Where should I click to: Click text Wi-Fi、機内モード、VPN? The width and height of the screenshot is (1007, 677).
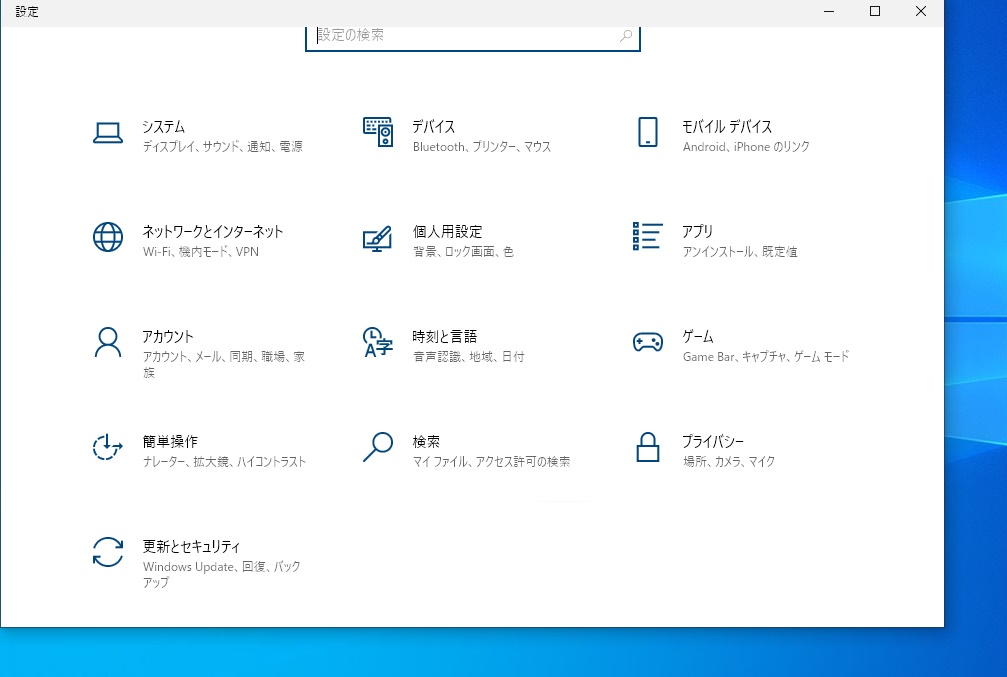pos(201,251)
